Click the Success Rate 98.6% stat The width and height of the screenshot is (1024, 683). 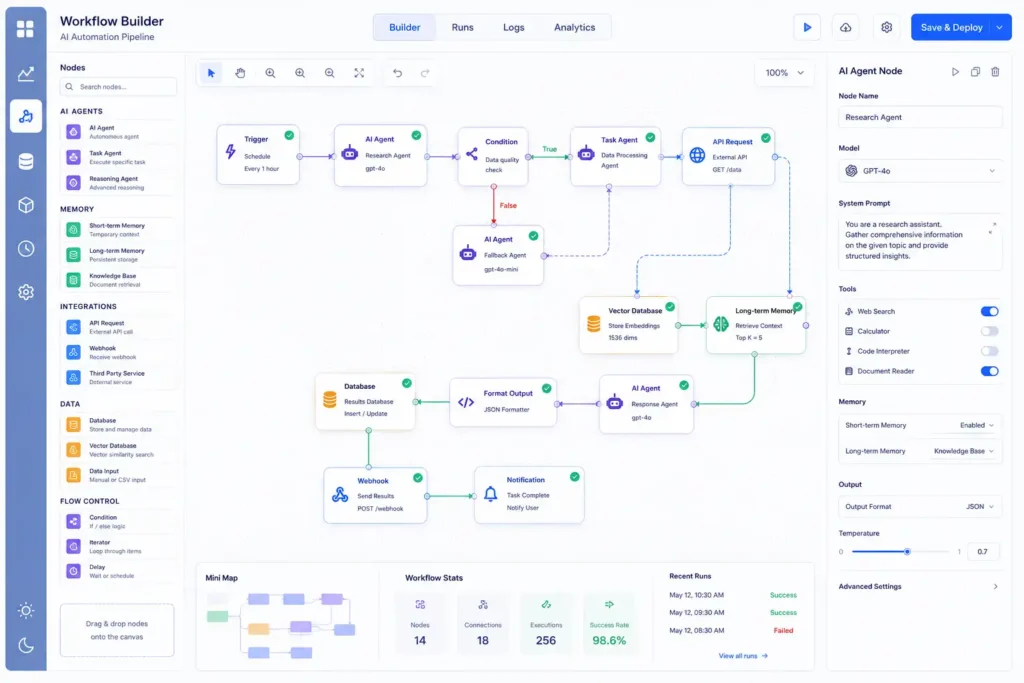tap(609, 624)
